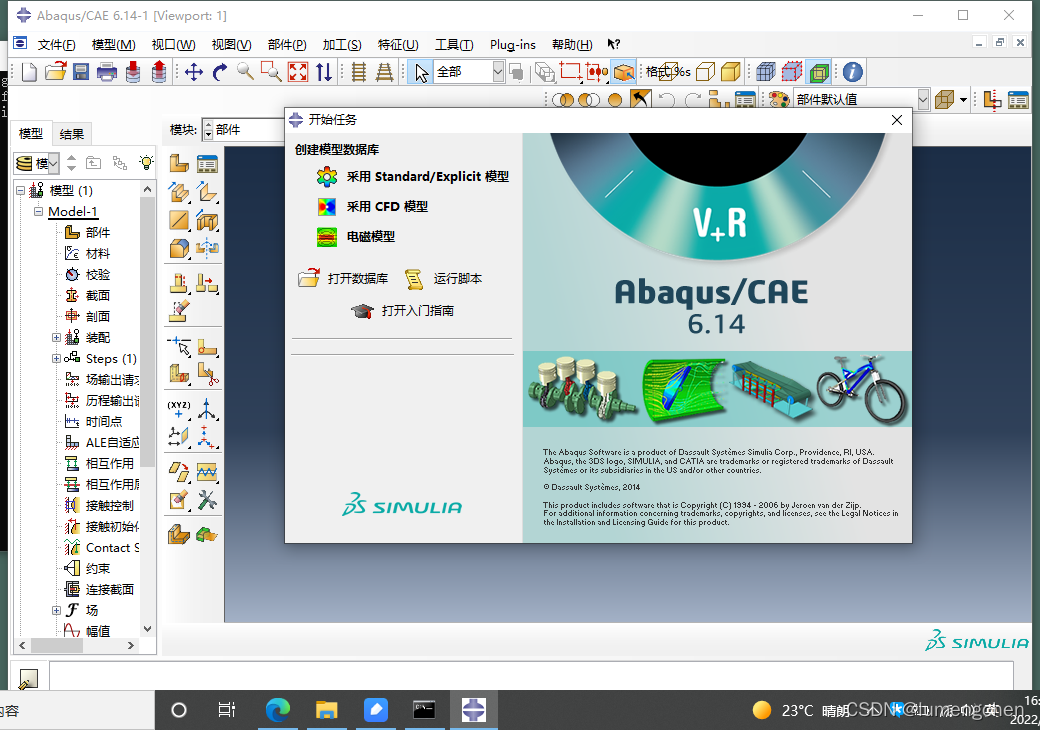Collapse the Model-1 tree node

38,211
